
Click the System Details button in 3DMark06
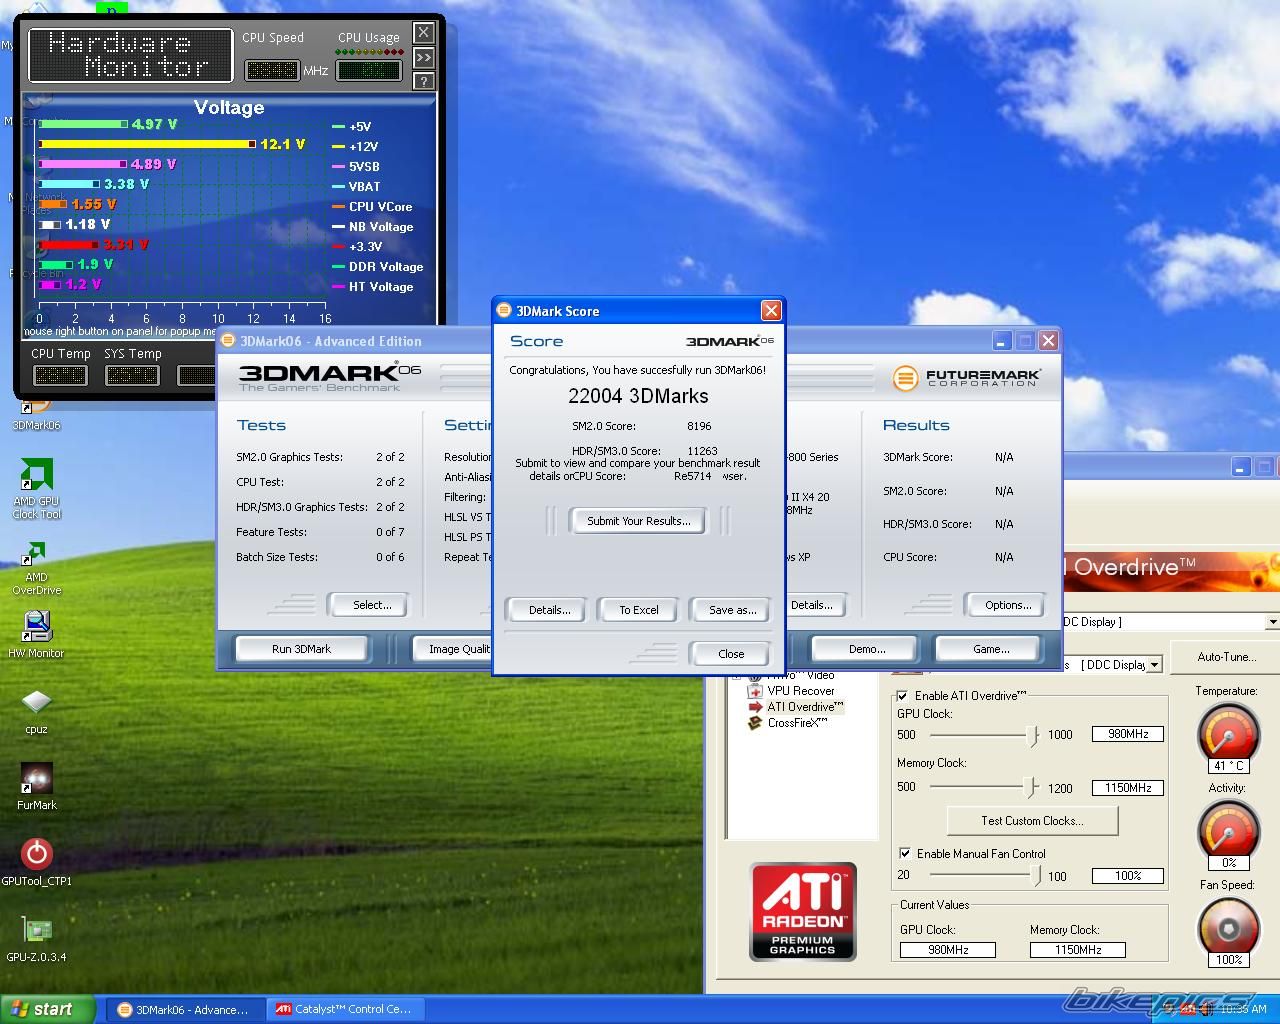point(815,605)
